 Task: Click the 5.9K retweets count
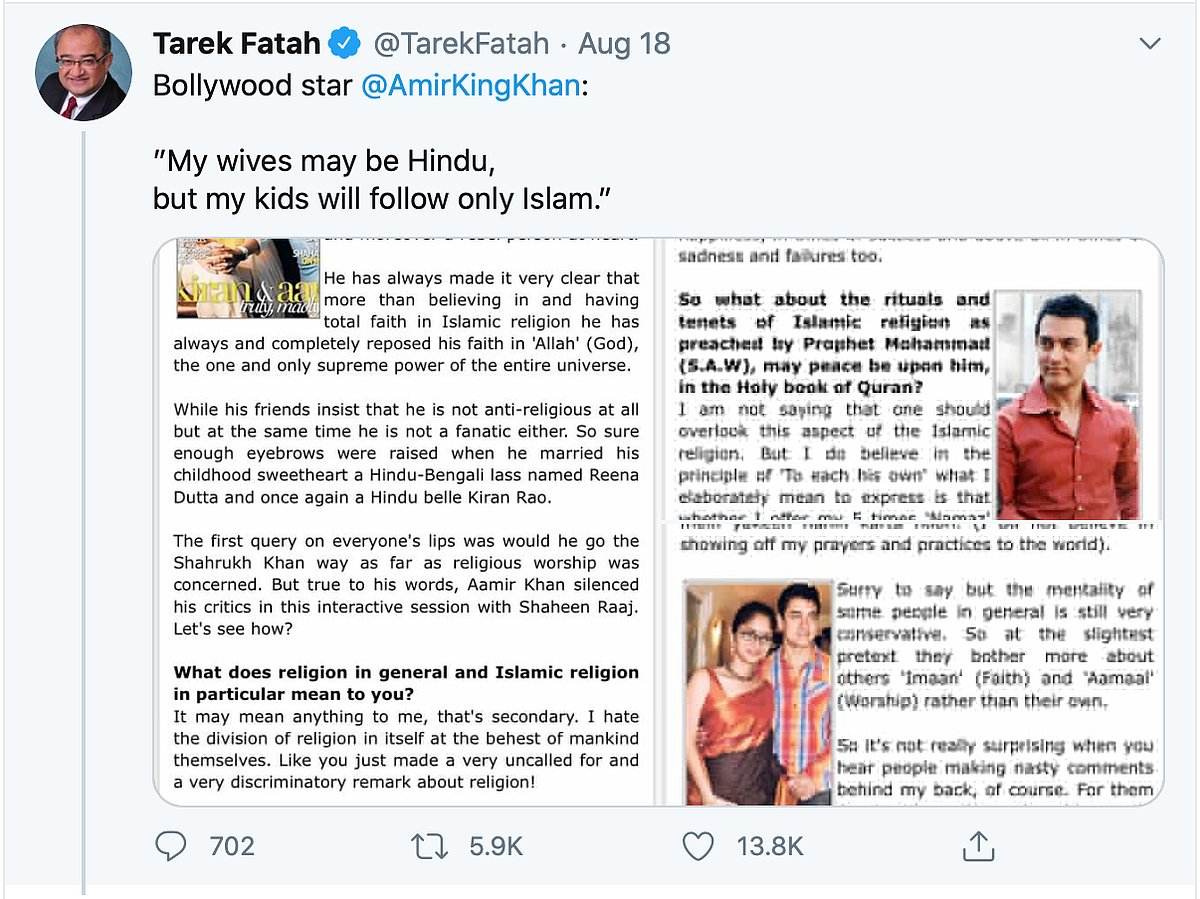(496, 847)
